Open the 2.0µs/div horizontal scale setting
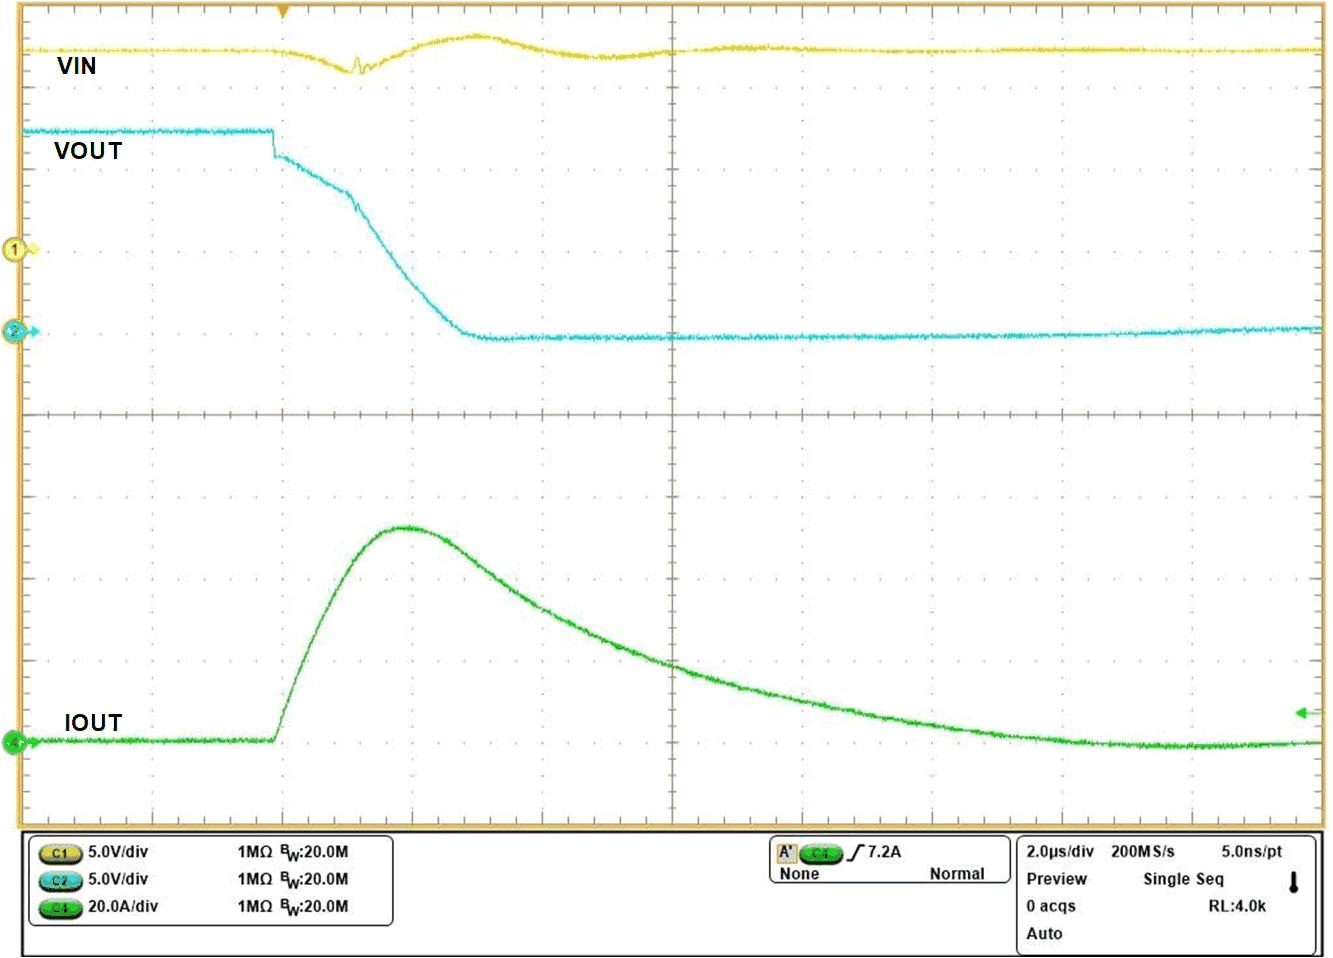This screenshot has height=958, width=1333. coord(1060,852)
